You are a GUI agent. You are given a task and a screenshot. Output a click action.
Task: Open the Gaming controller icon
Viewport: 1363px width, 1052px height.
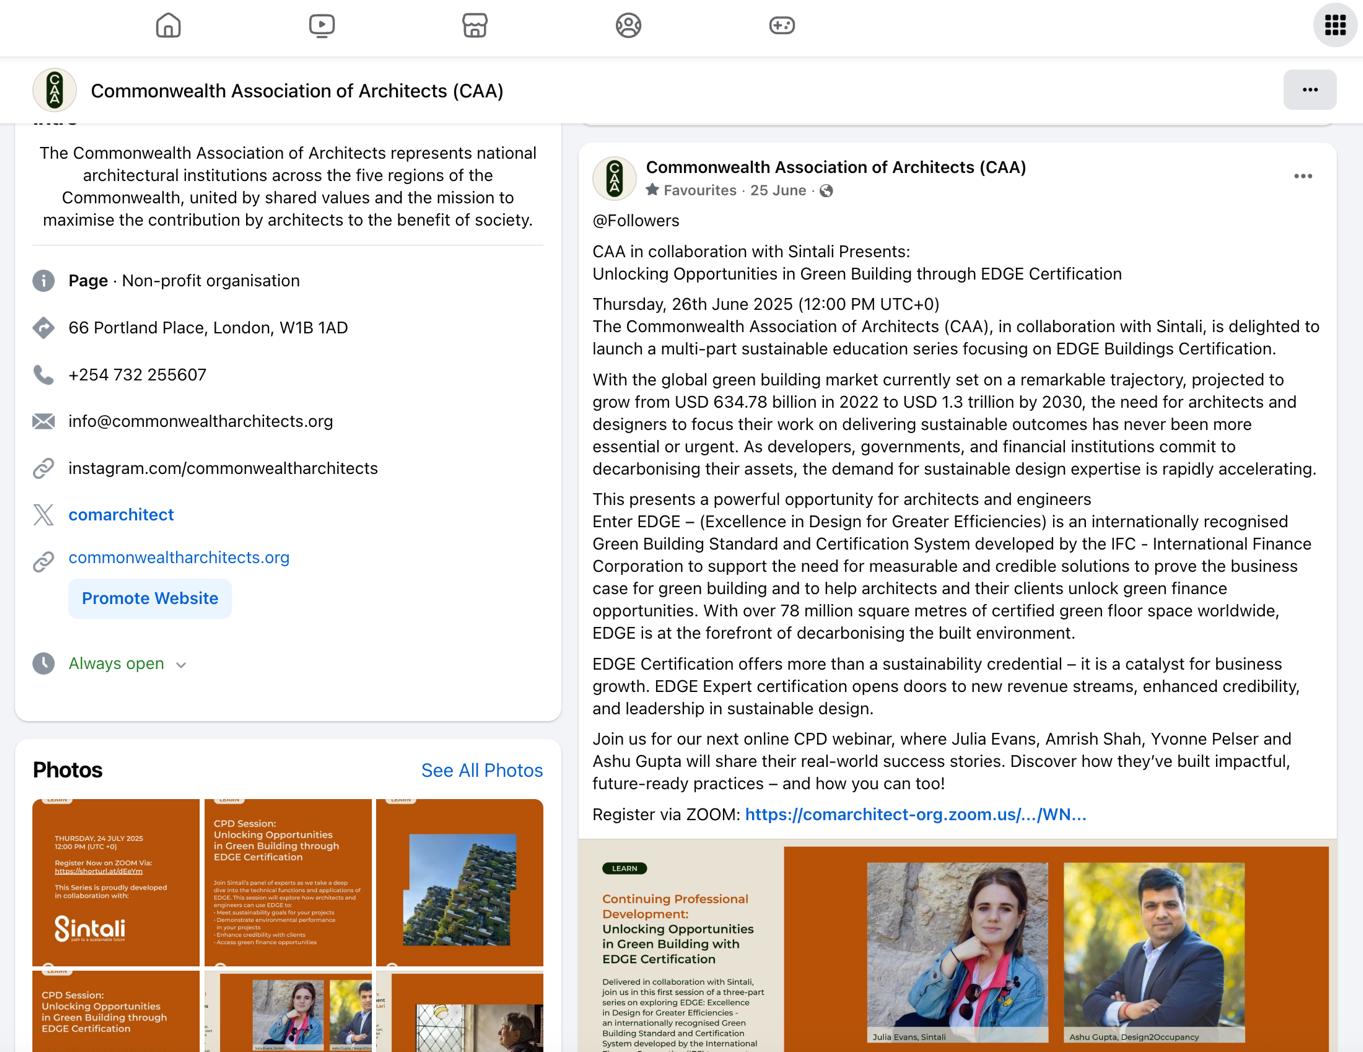pos(782,25)
